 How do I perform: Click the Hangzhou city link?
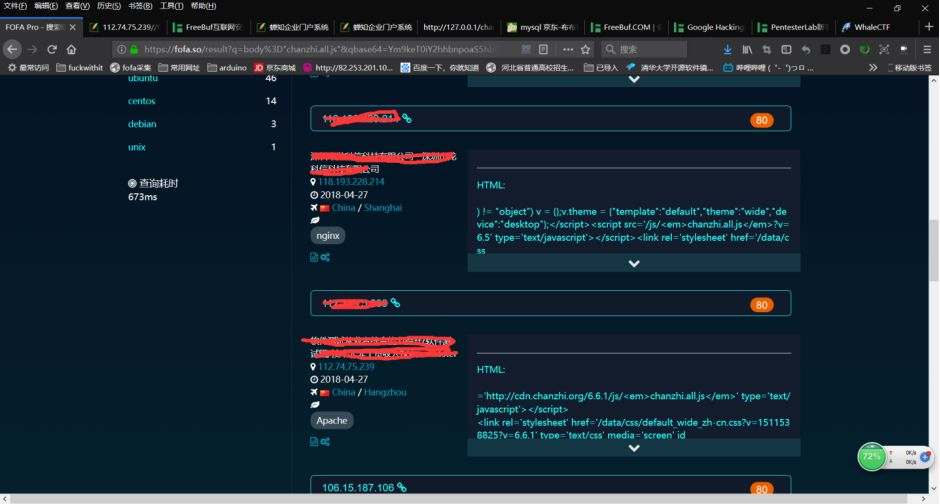385,392
